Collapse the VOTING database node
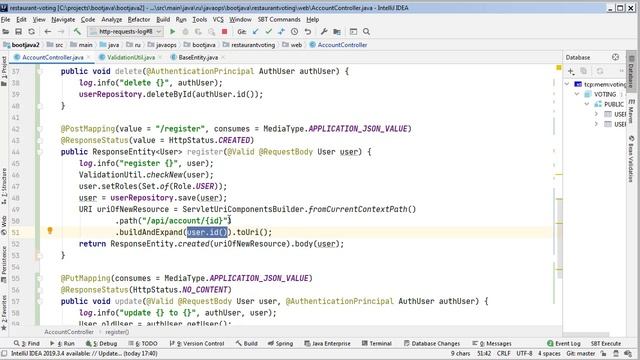Viewport: 640px width, 360px height. tap(577, 94)
